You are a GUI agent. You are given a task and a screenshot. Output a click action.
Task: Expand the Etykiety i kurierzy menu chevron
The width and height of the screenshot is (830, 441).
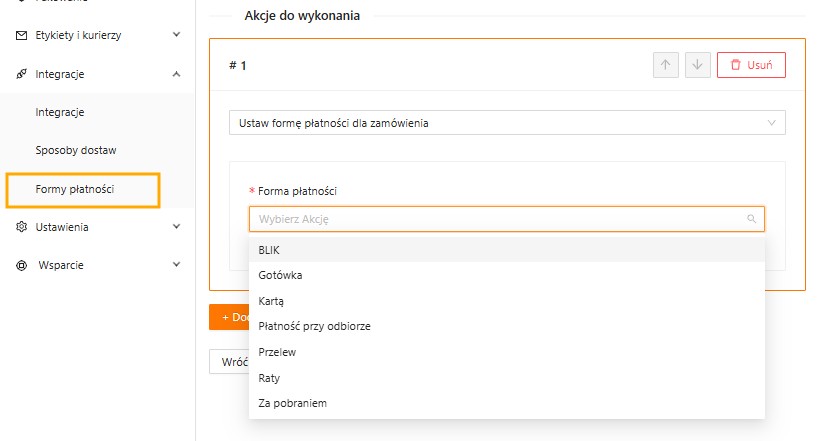176,35
